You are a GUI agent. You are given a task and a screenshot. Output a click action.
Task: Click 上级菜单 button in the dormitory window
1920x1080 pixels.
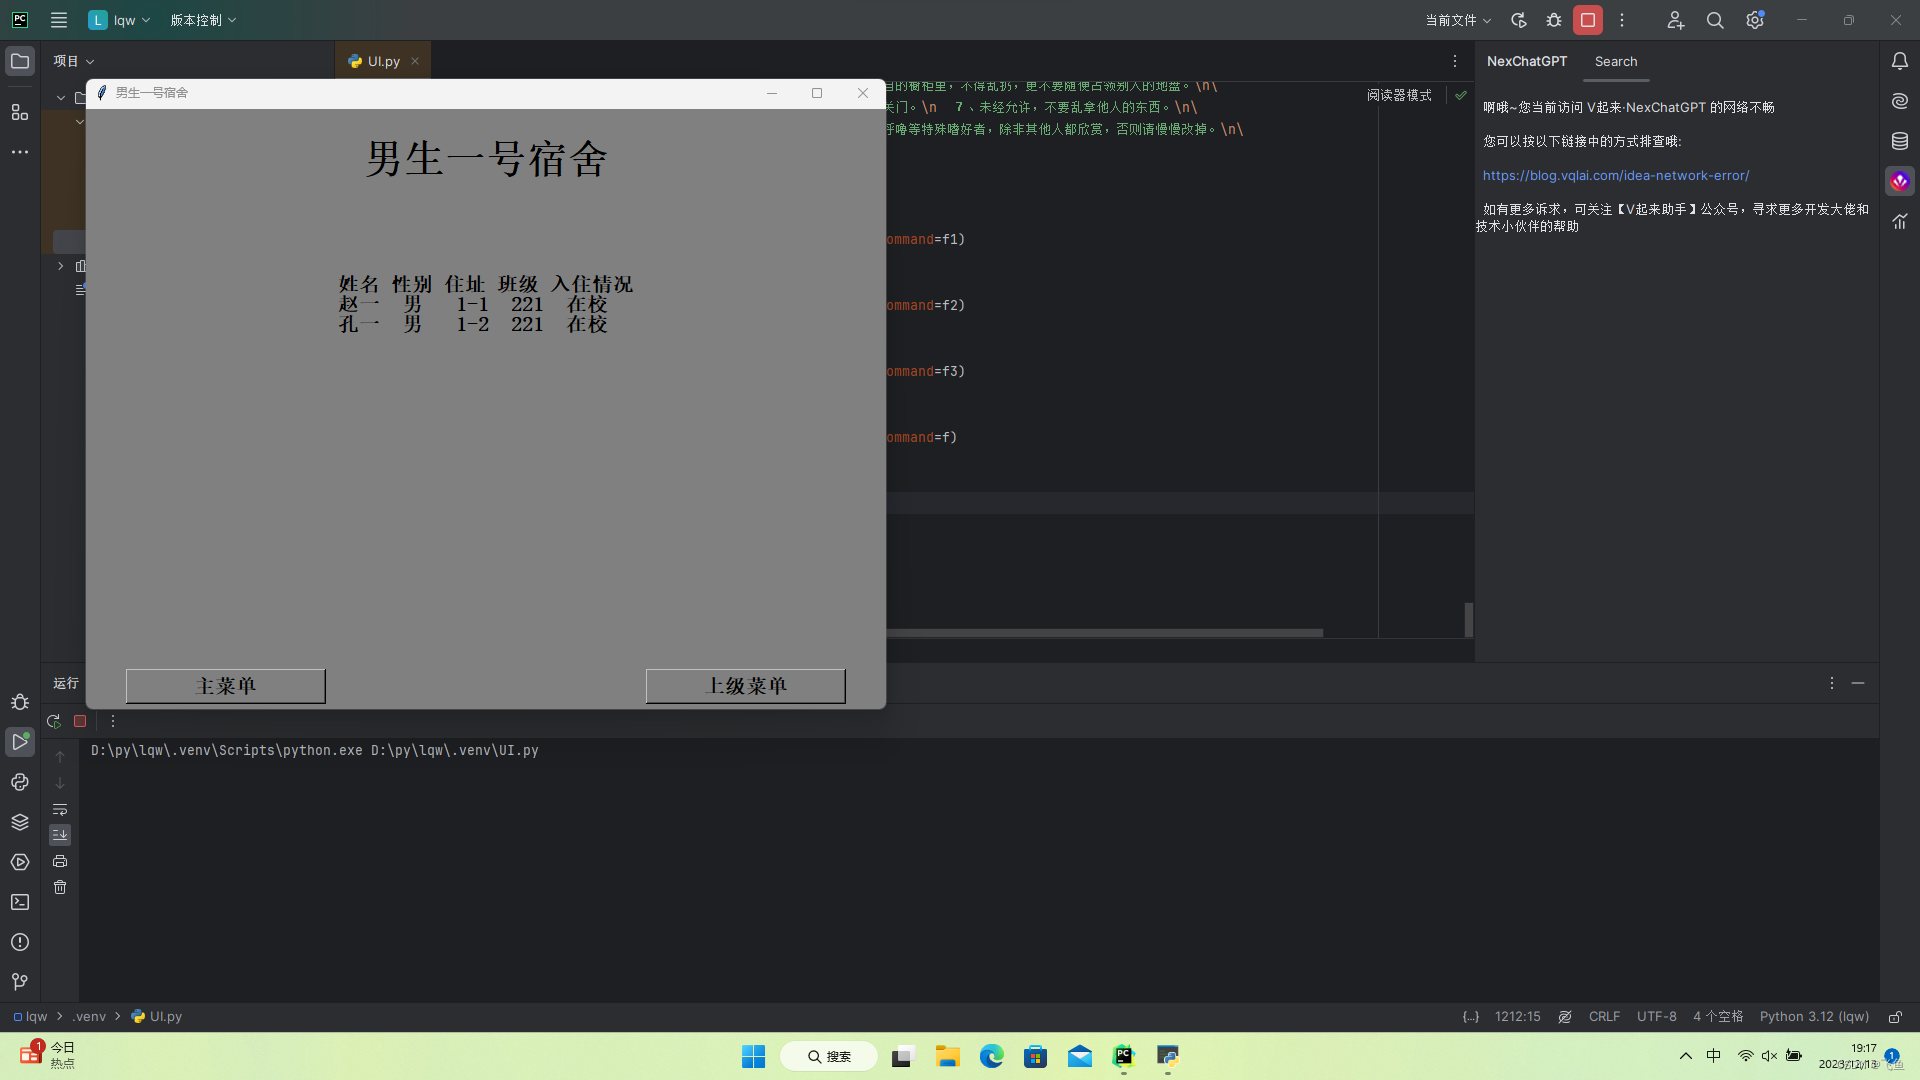click(746, 686)
